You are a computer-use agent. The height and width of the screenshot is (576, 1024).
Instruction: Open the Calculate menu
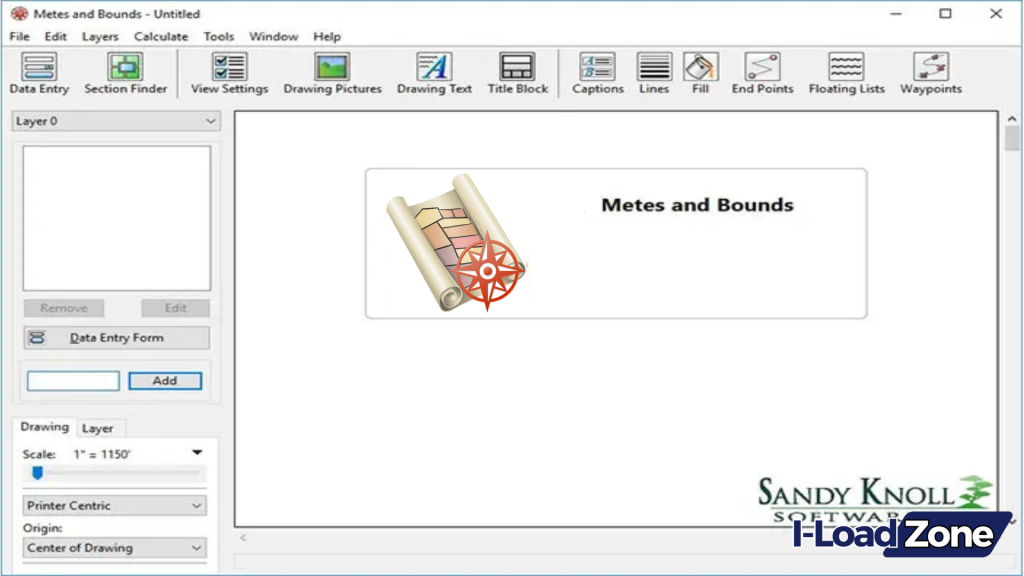click(x=161, y=36)
